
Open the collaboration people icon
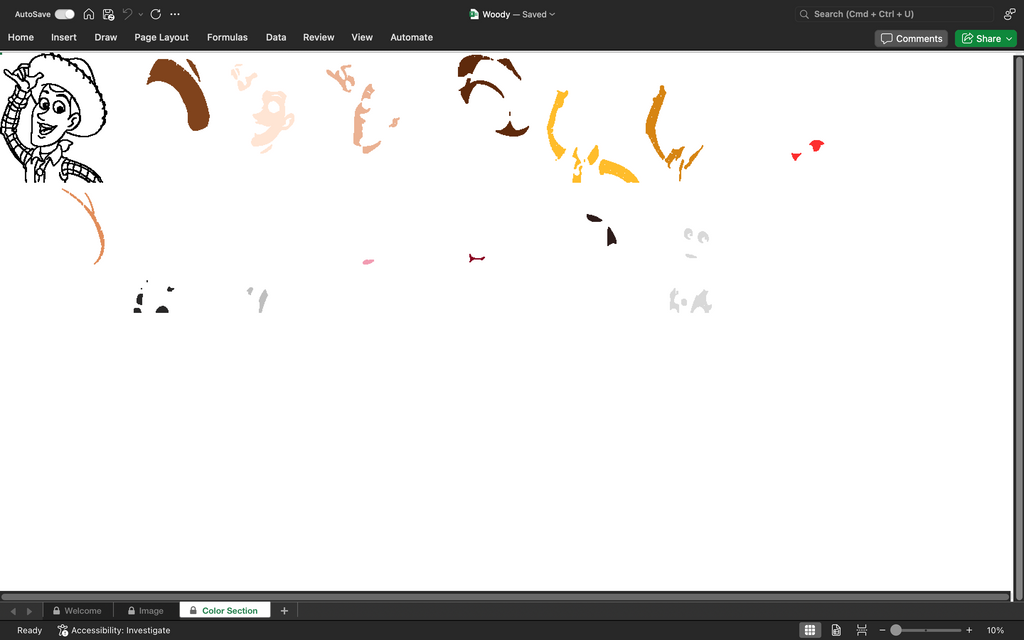point(1010,14)
